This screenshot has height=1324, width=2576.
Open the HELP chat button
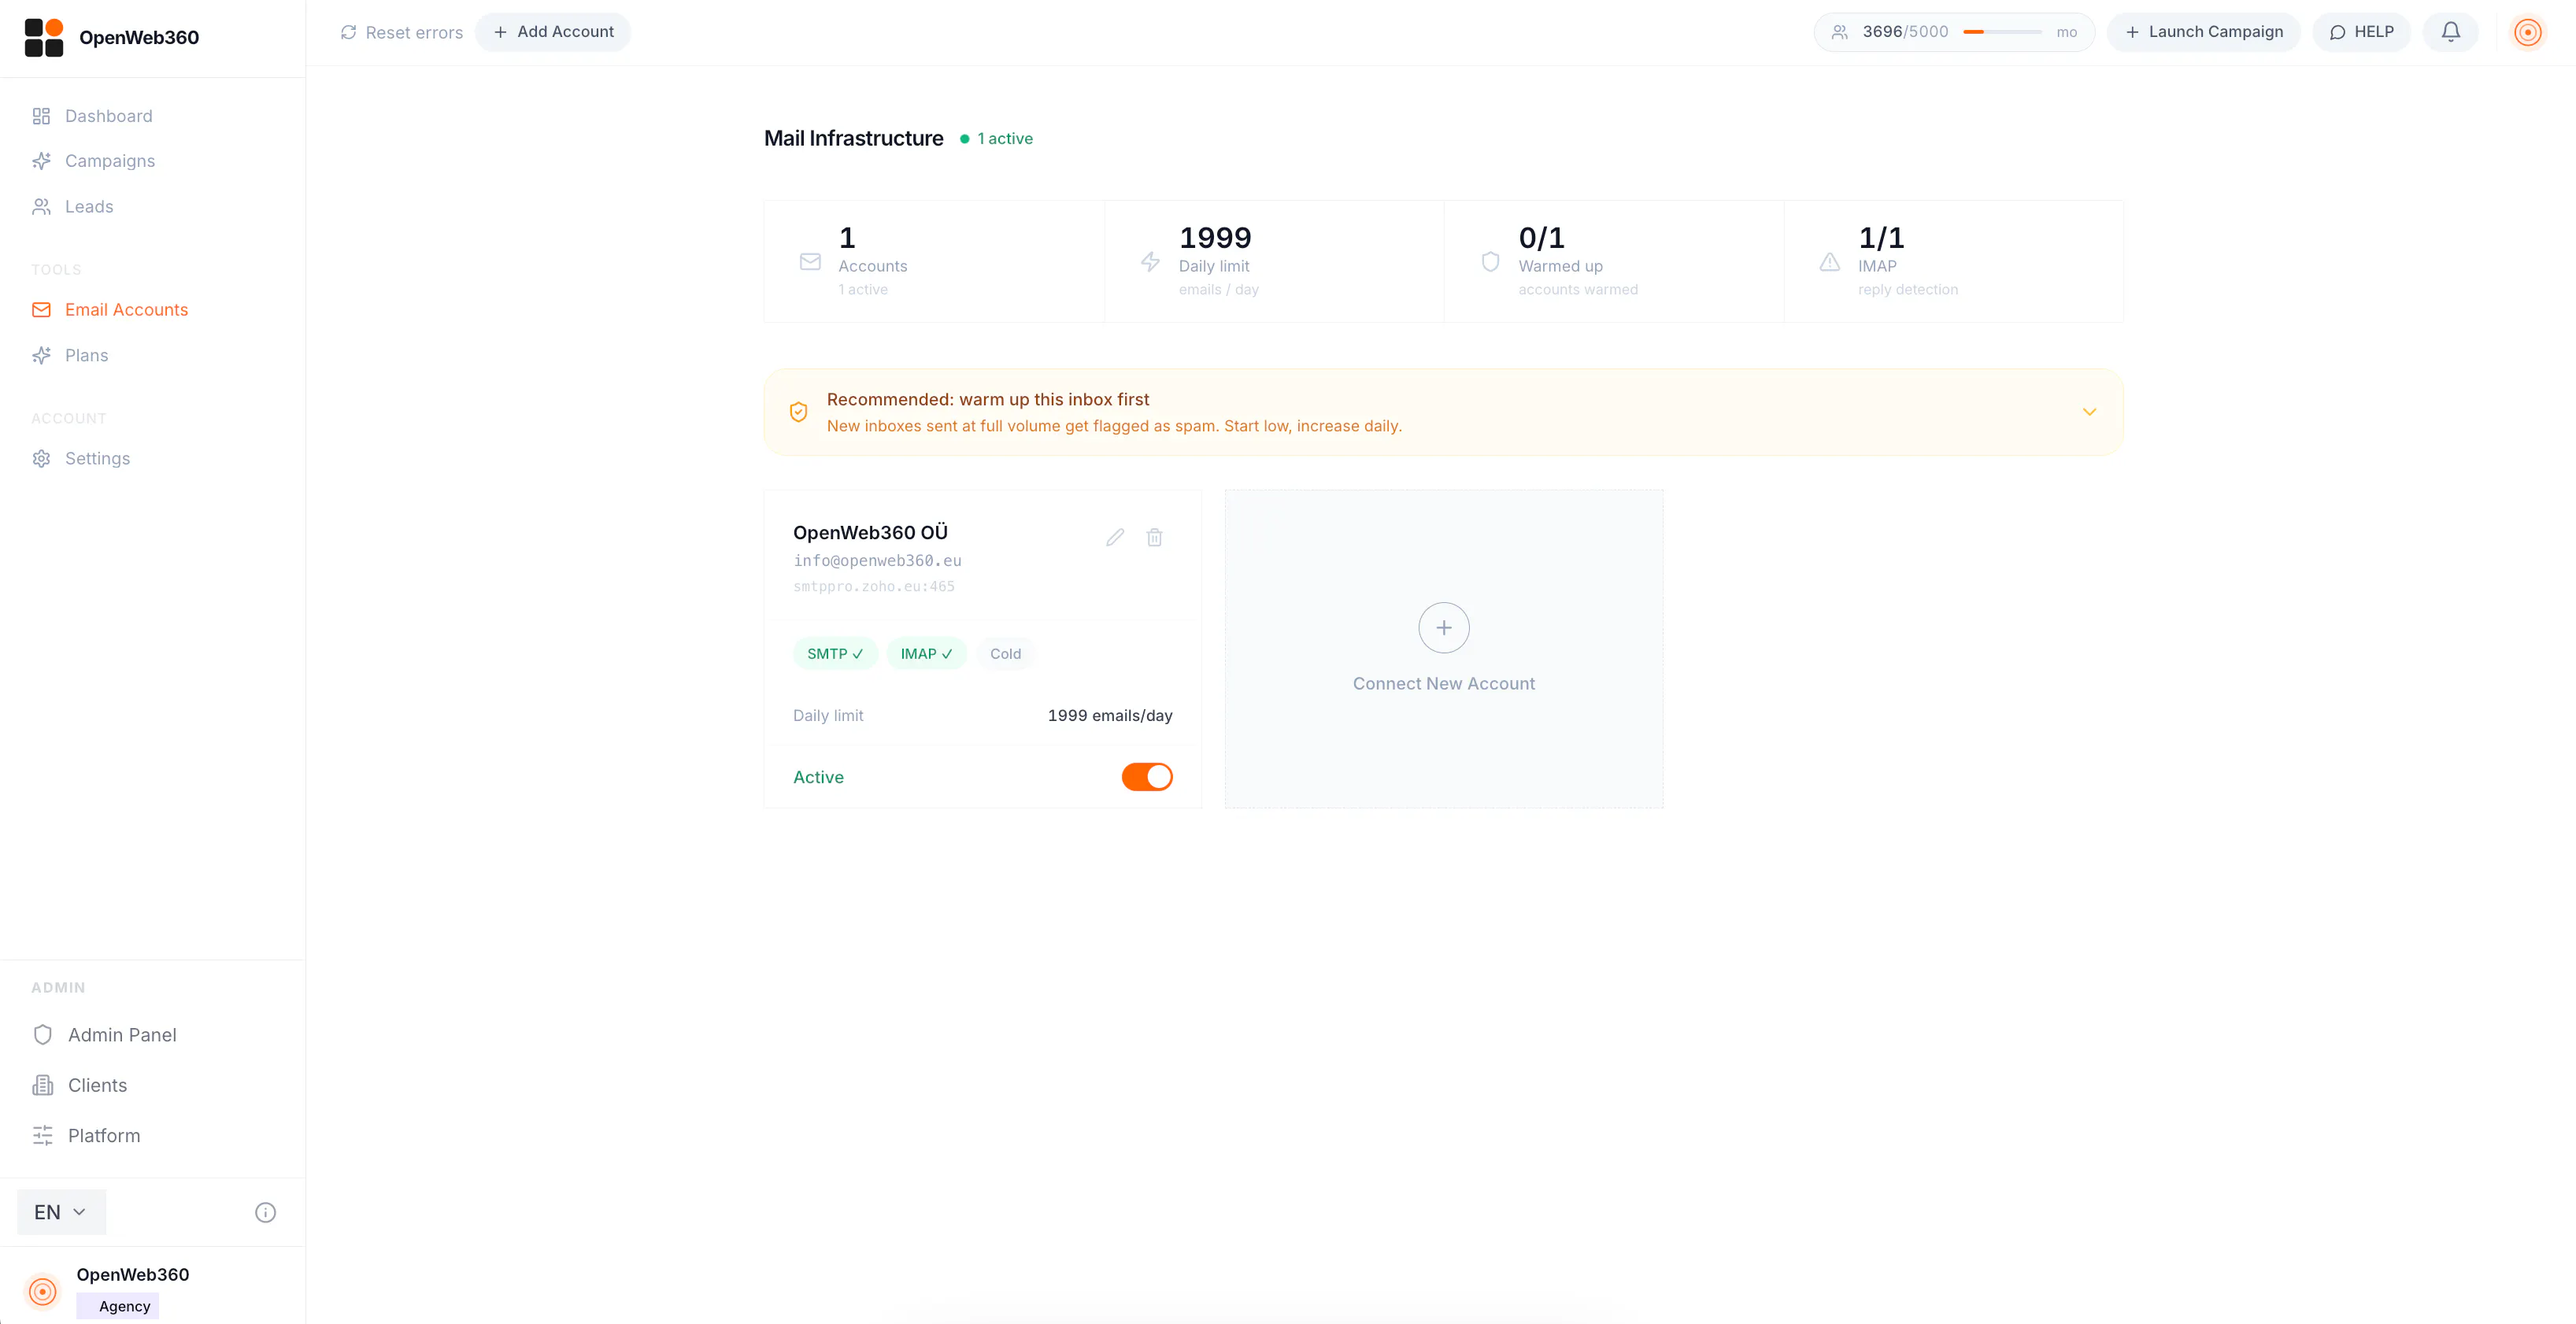tap(2361, 32)
